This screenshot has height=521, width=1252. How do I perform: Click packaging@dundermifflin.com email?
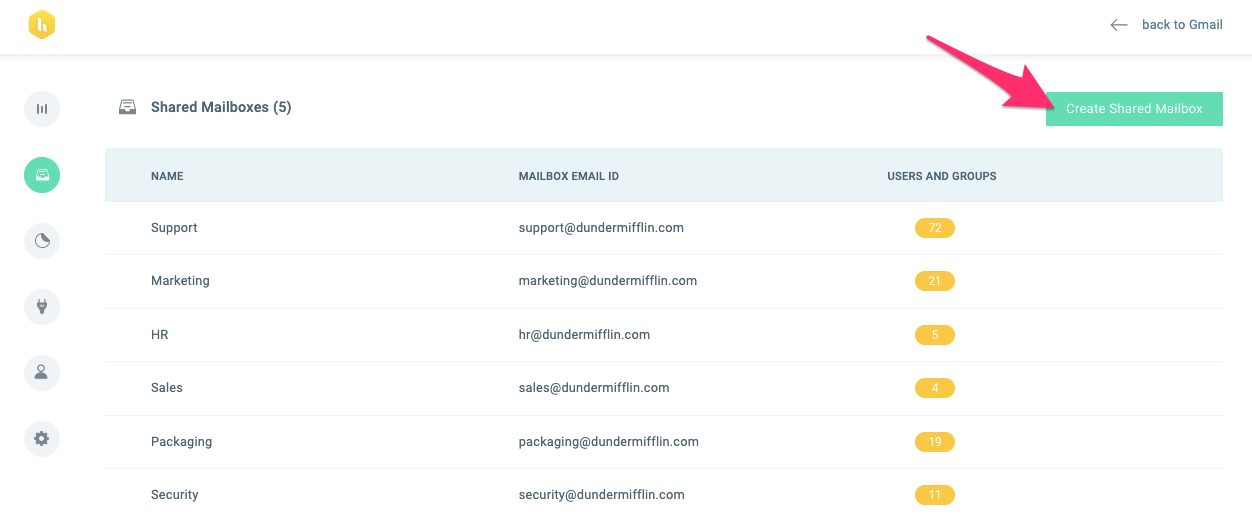point(608,442)
